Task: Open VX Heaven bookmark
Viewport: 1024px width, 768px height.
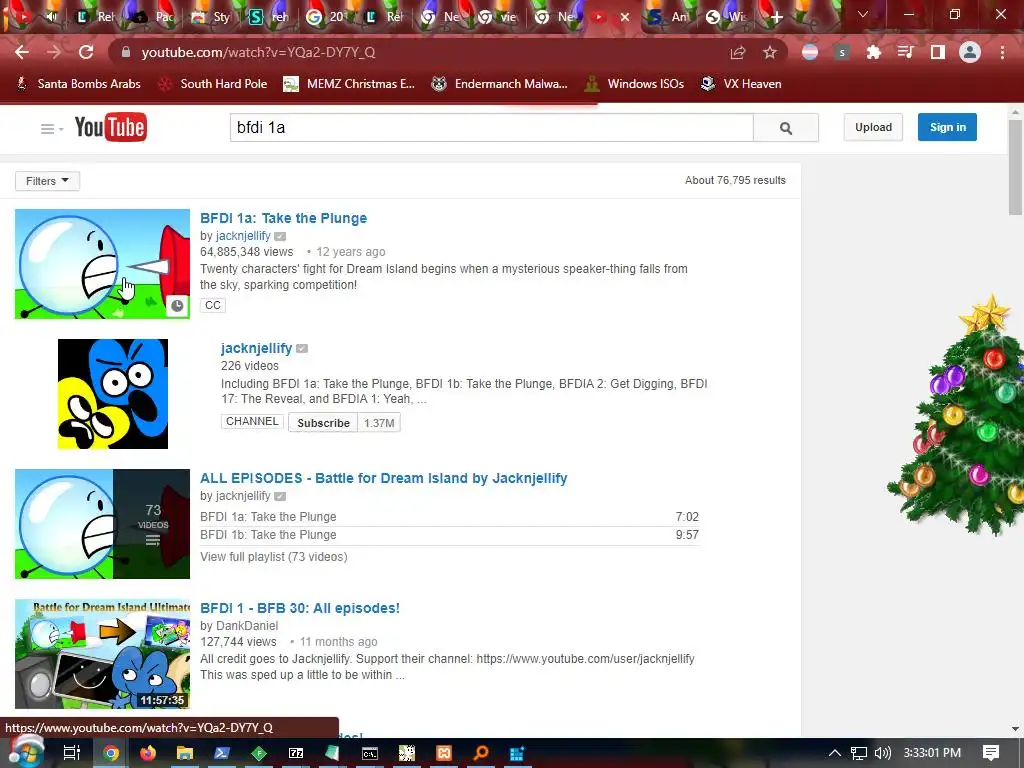Action: pos(741,84)
